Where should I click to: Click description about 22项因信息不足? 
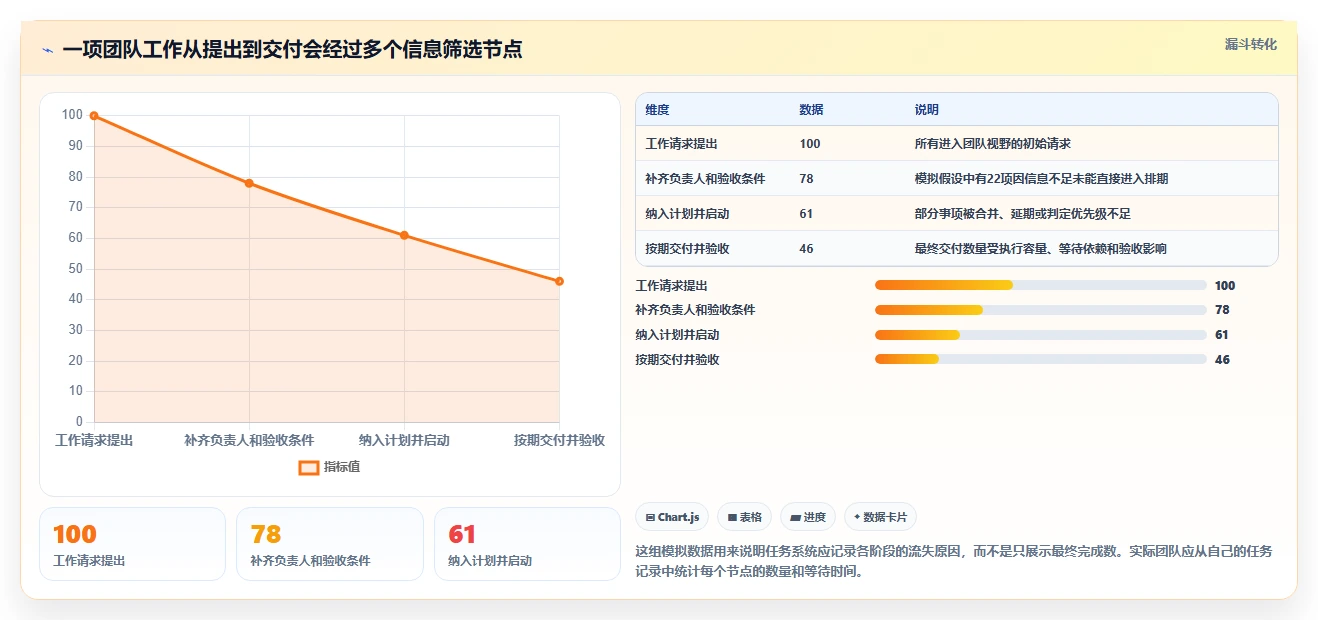click(x=1041, y=179)
